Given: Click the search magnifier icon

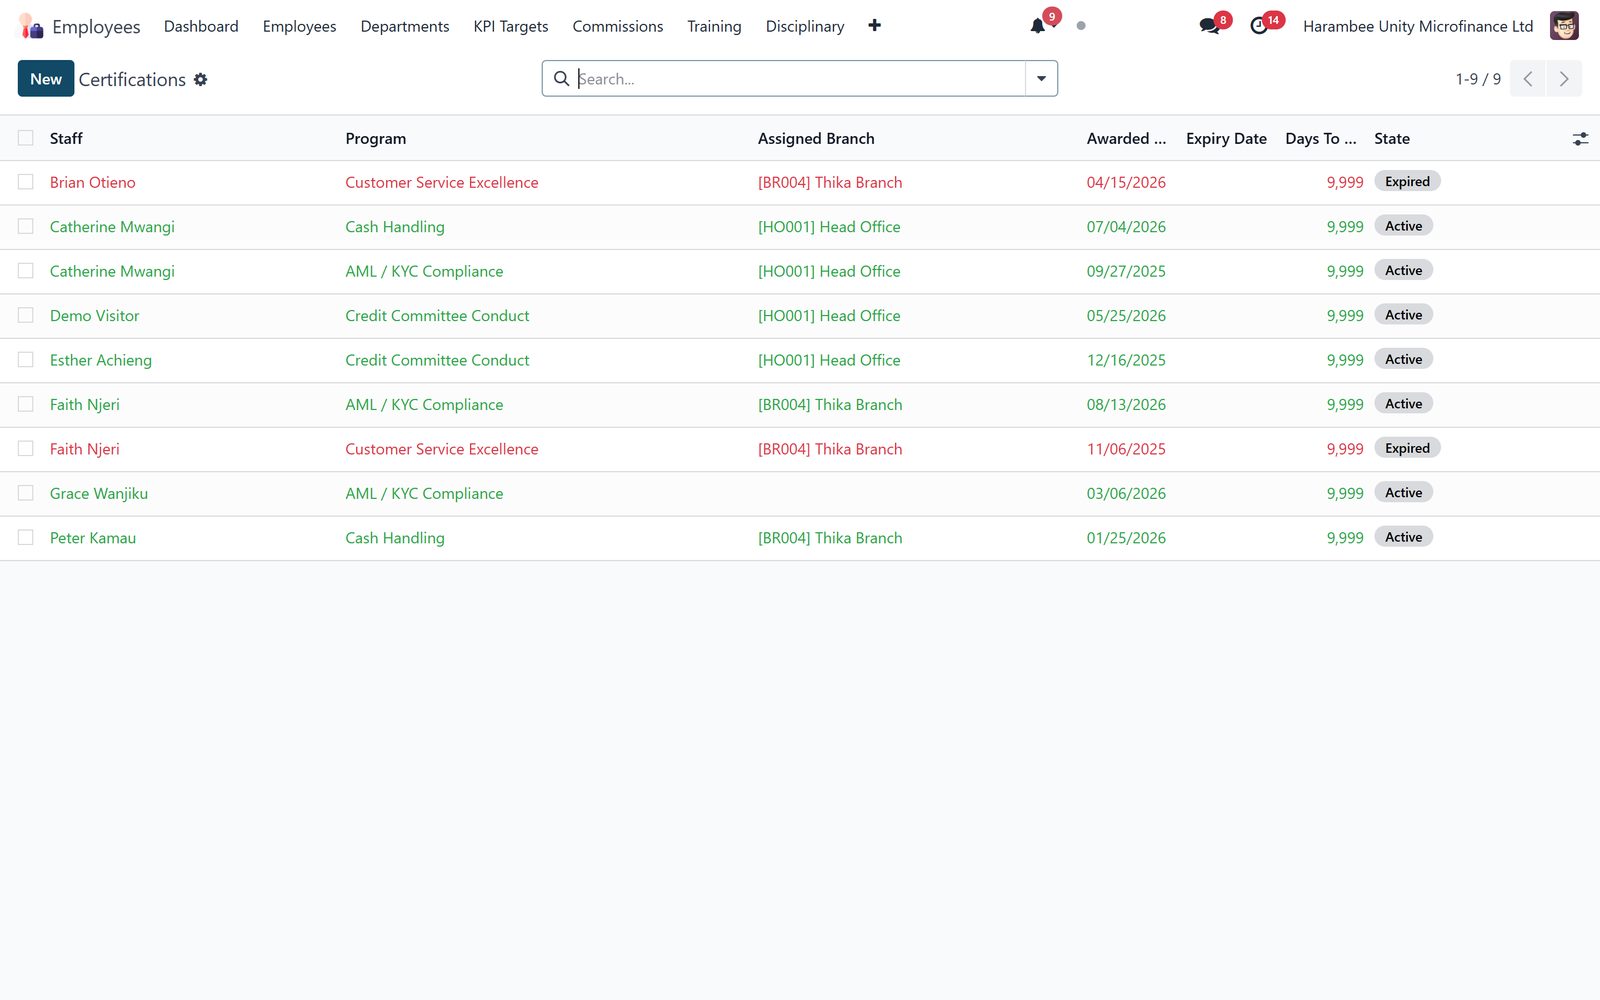Looking at the screenshot, I should [562, 79].
